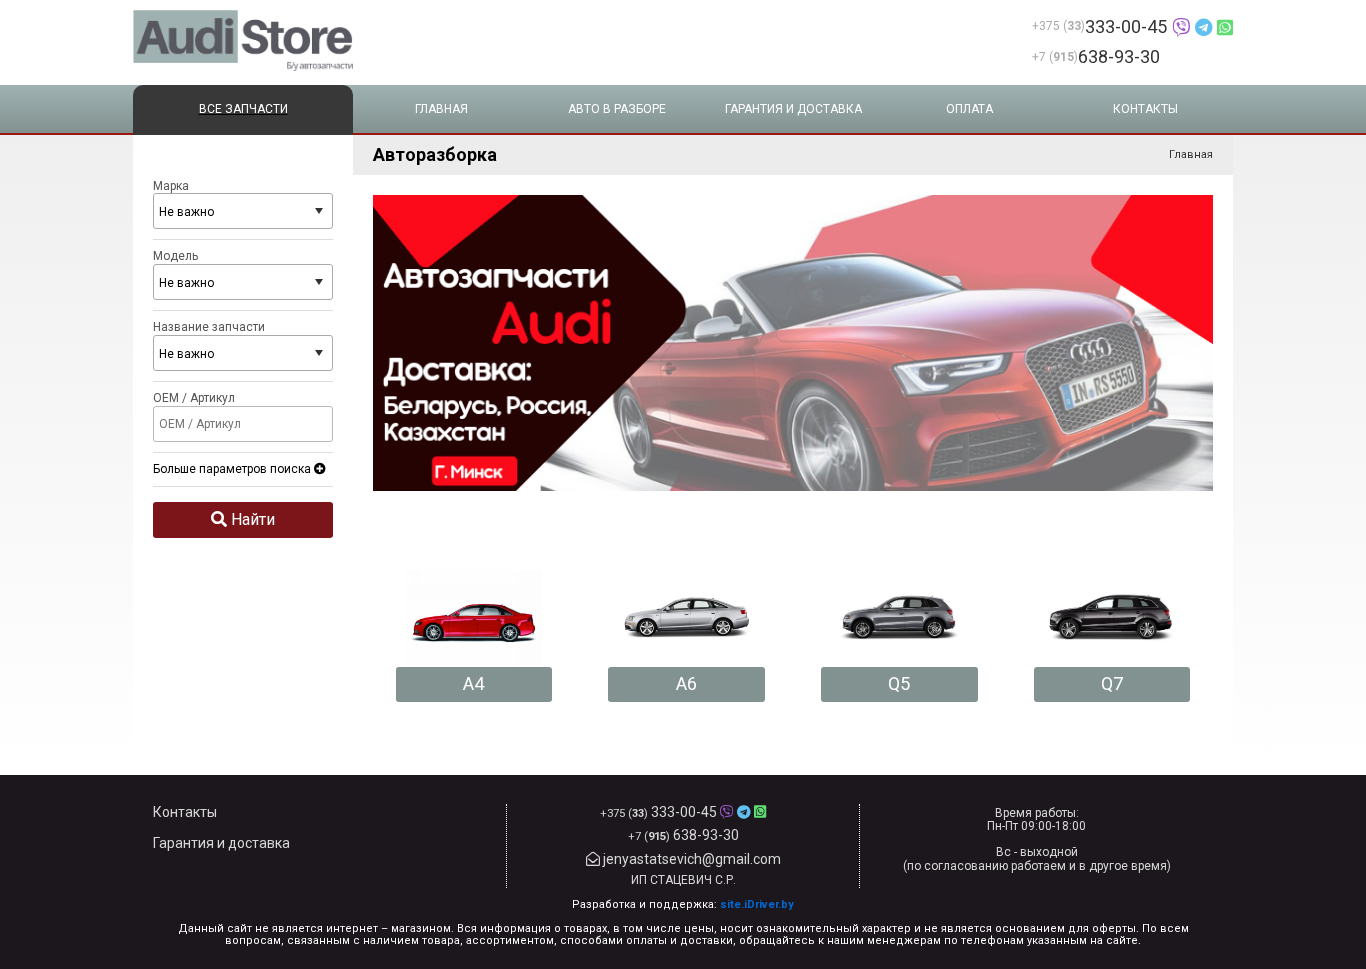Screen dimensions: 1366x969
Task: Click the red A4 car thumbnail
Action: pyautogui.click(x=474, y=617)
